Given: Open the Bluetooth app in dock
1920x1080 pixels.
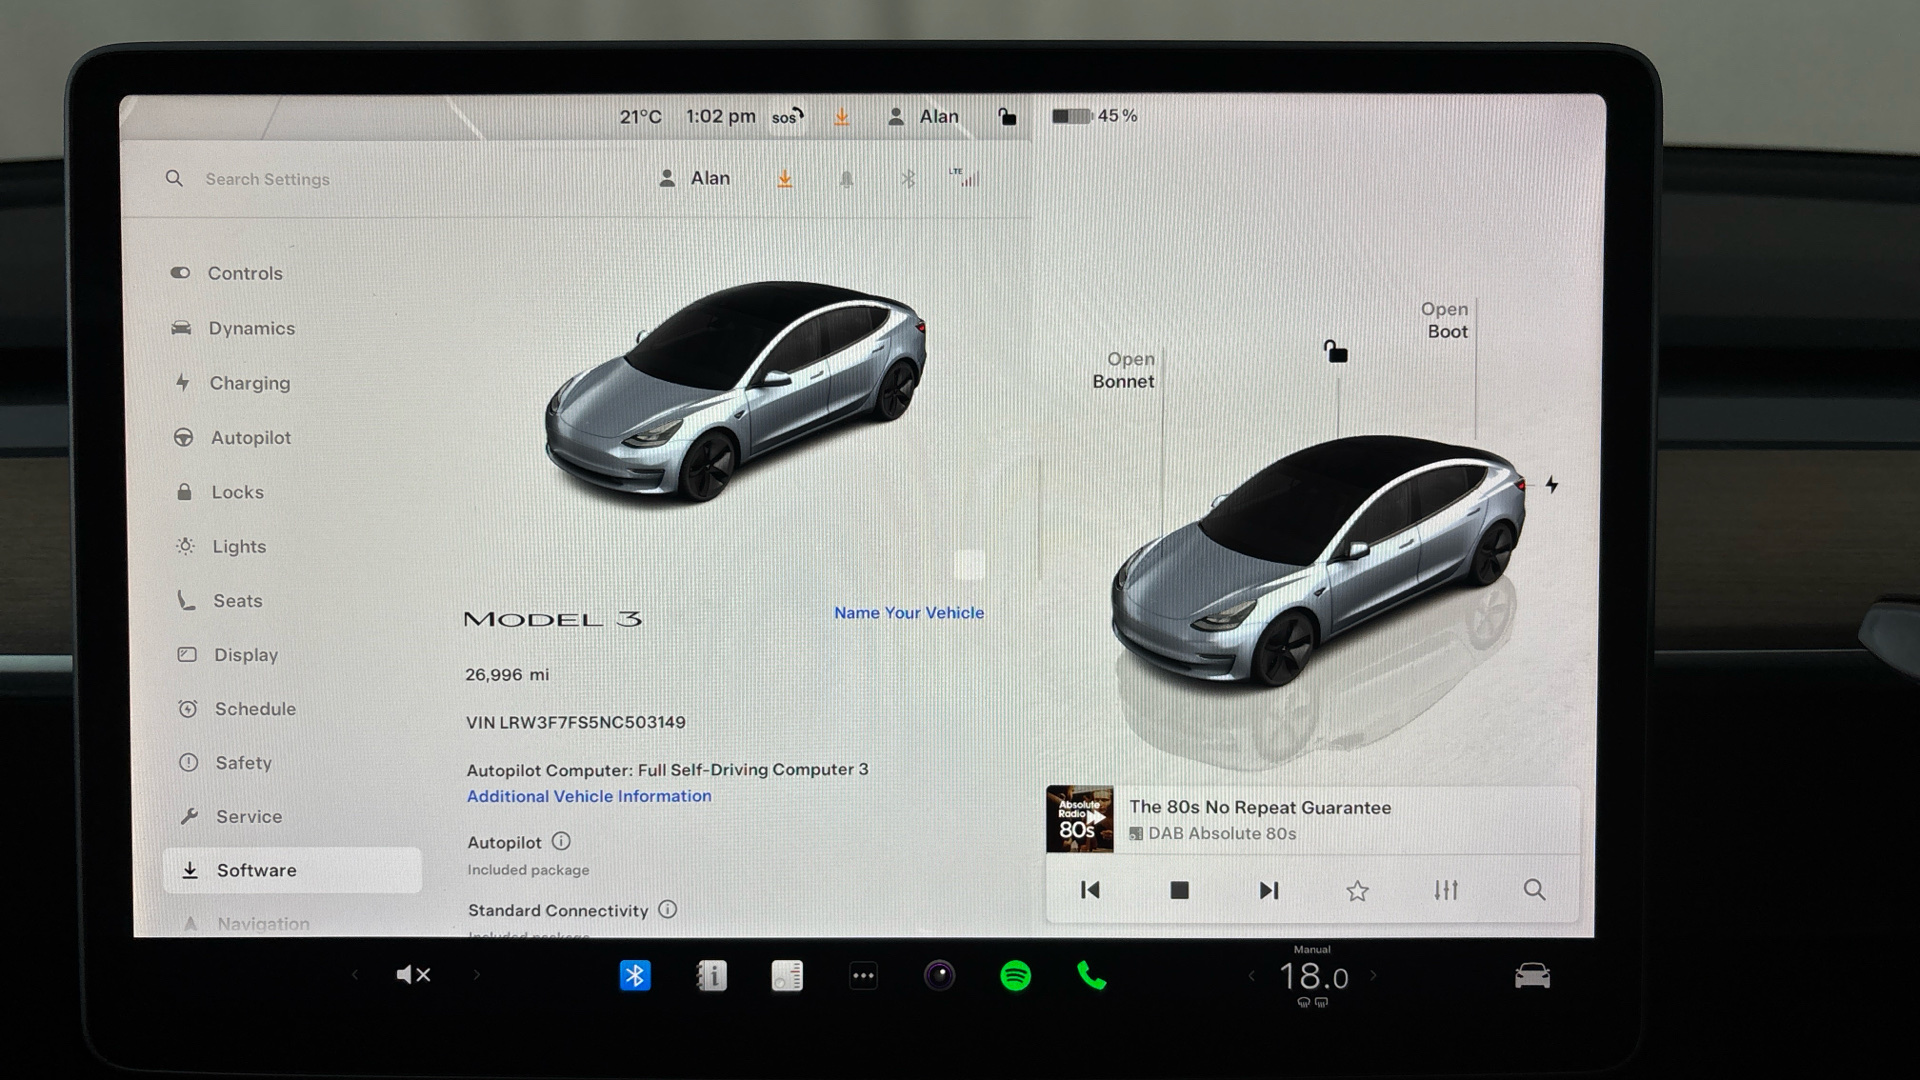Looking at the screenshot, I should click(x=635, y=975).
